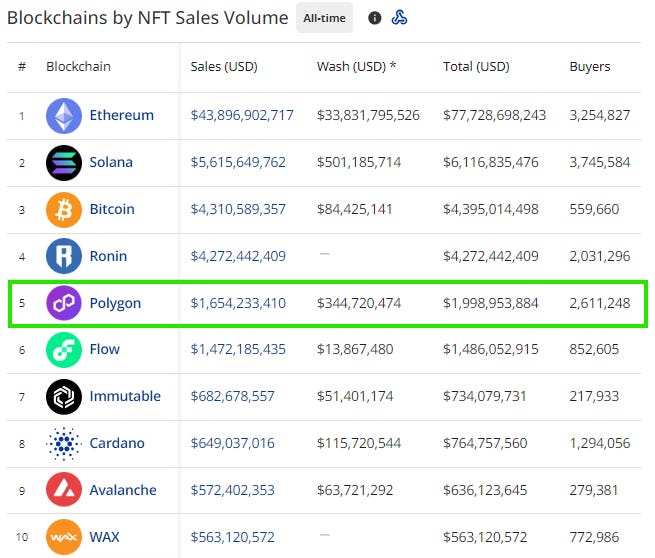This screenshot has height=558, width=655.
Task: Click Polygon sales value $1,654,233,410
Action: coord(238,303)
